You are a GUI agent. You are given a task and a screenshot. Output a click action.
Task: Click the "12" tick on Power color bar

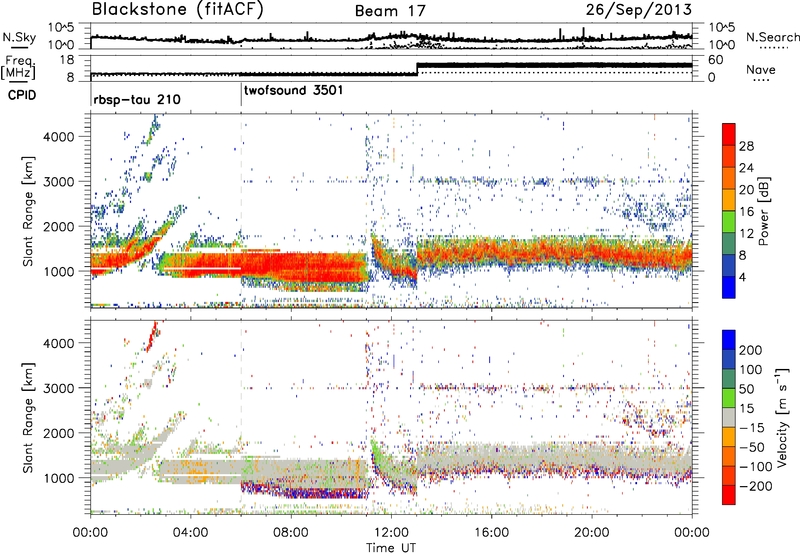746,234
